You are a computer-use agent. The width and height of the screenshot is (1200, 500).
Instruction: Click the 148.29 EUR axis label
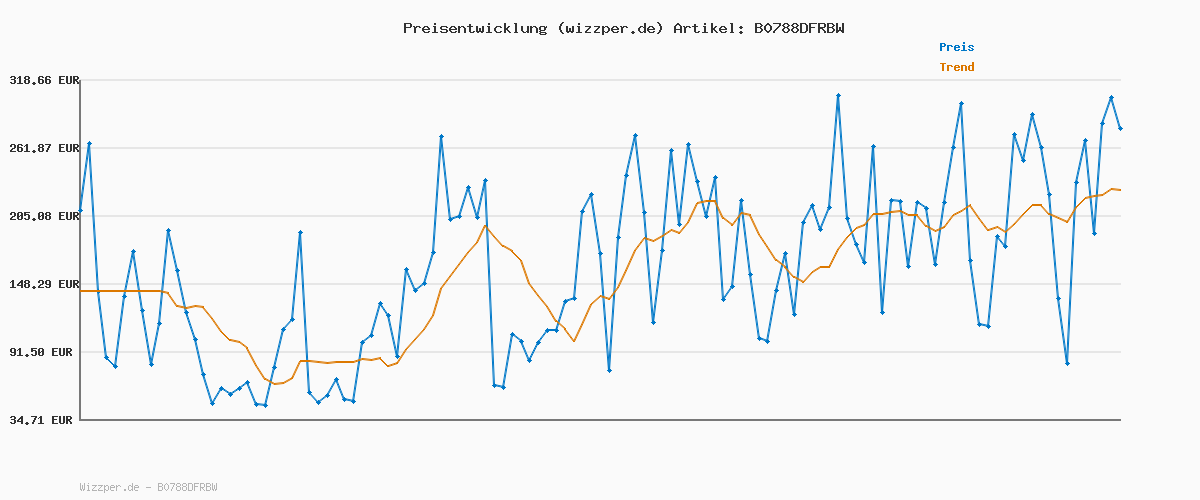click(43, 284)
